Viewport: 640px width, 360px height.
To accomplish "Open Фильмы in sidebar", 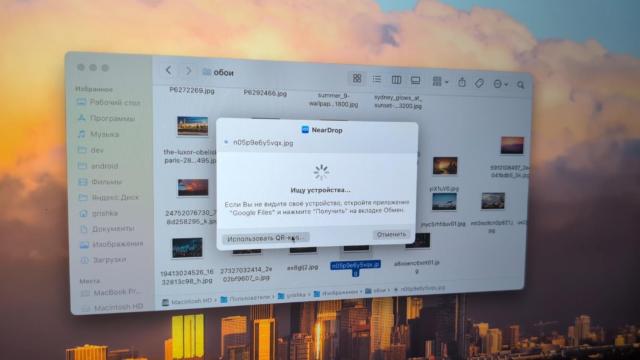I will tap(100, 182).
